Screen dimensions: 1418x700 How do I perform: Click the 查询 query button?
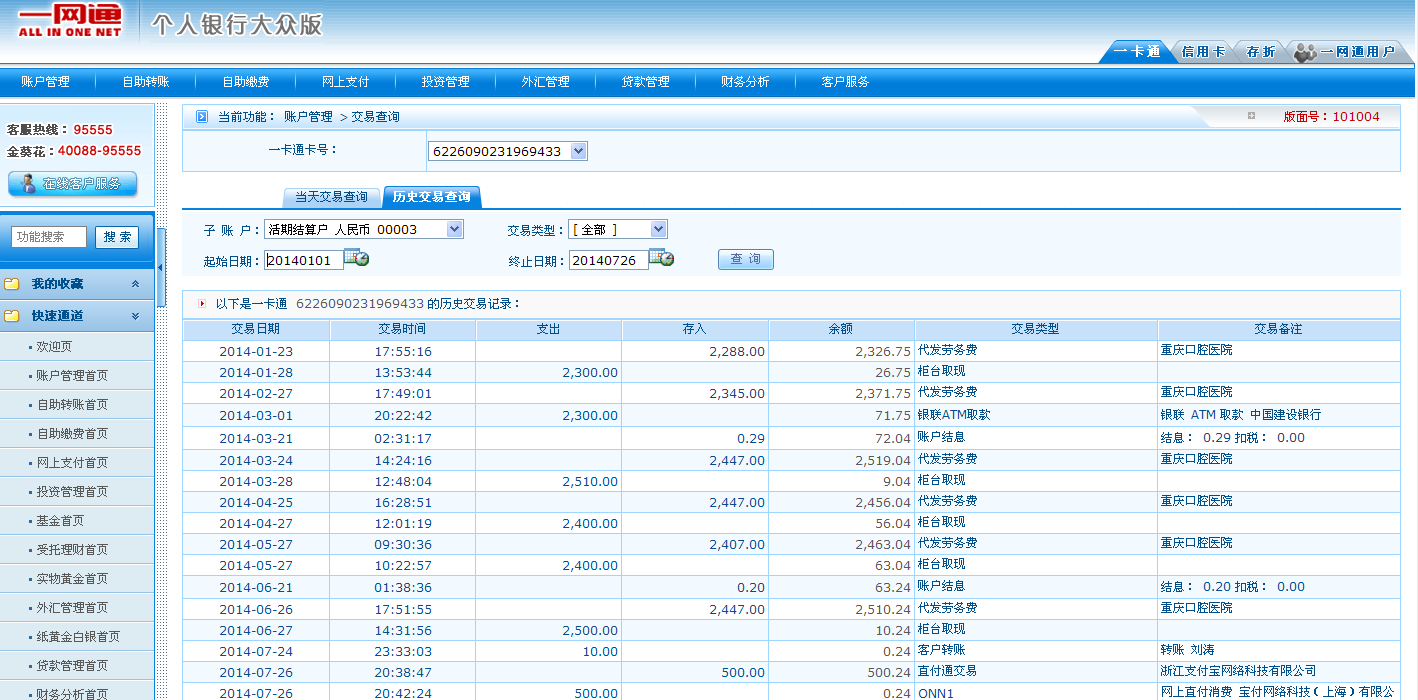point(745,259)
